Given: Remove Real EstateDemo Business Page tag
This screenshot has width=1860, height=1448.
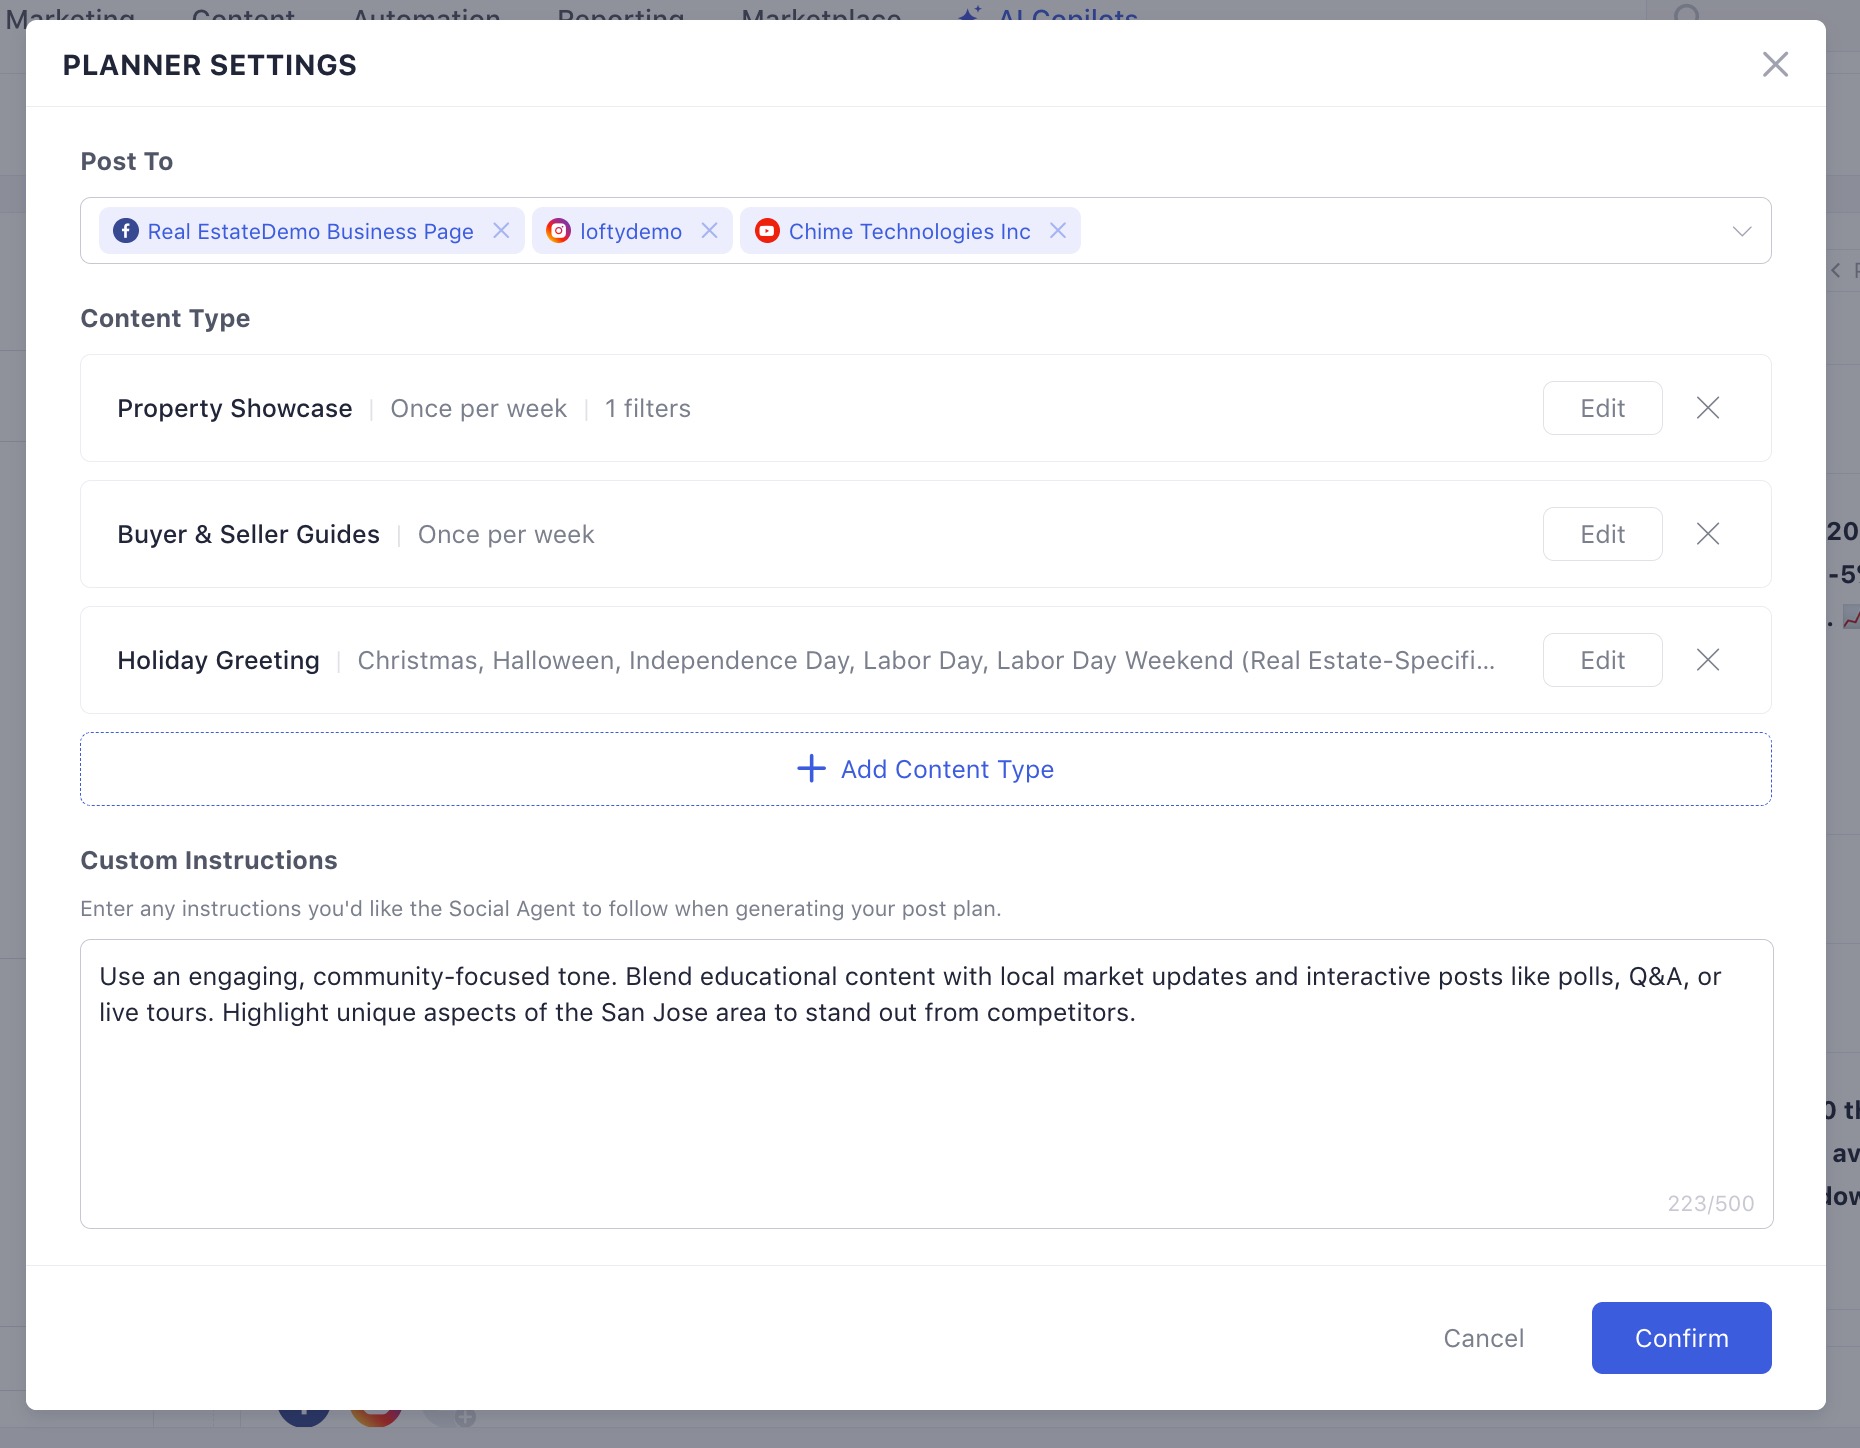Looking at the screenshot, I should [x=501, y=231].
